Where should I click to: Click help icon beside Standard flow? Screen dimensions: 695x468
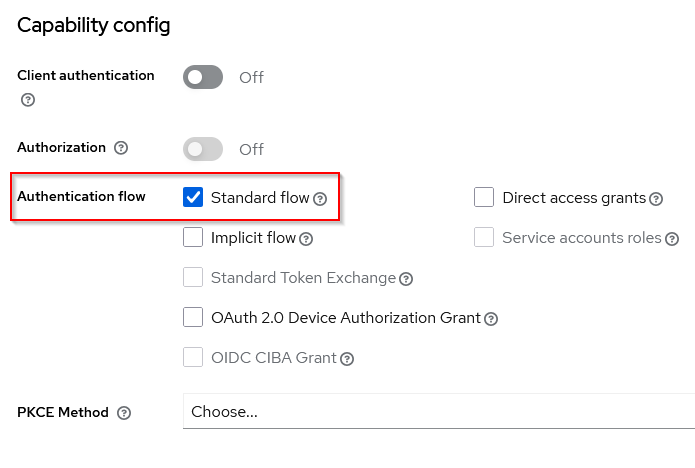320,199
